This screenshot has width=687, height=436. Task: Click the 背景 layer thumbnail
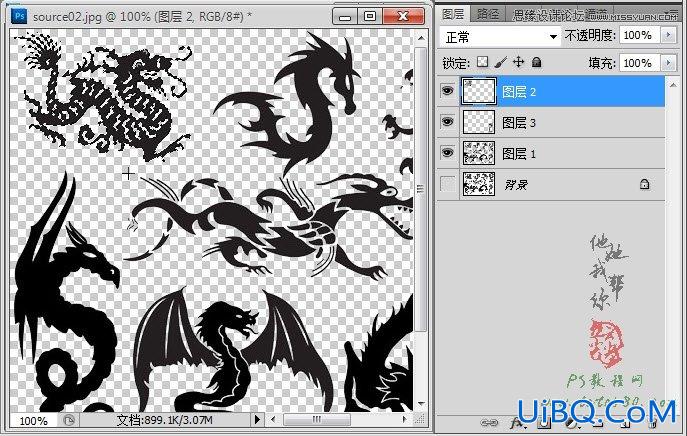click(x=479, y=184)
